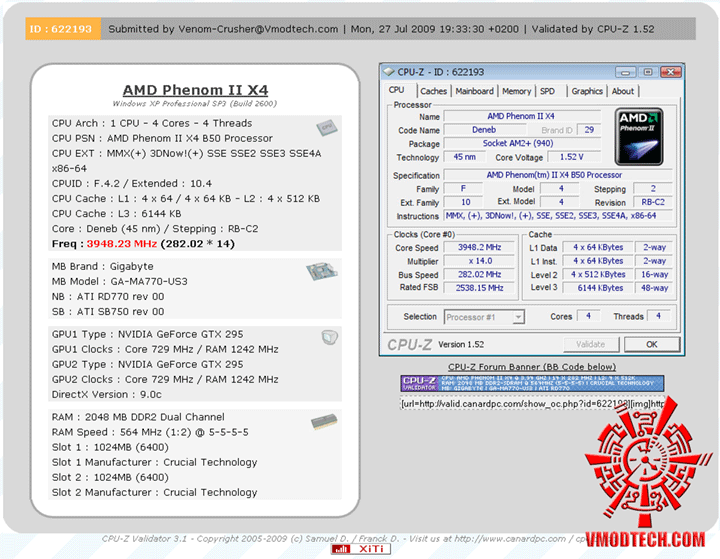Click the motherboard icon beside MB Brand

pyautogui.click(x=321, y=271)
